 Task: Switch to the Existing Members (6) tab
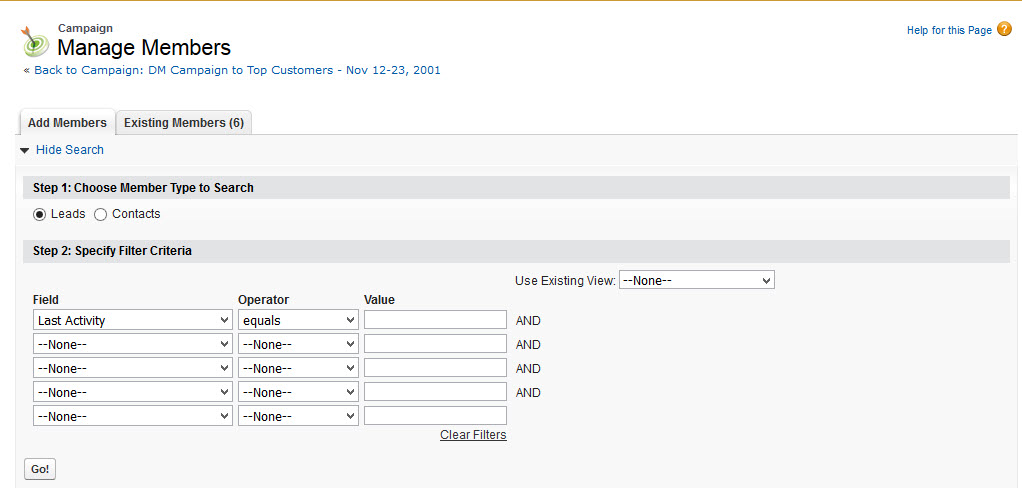184,123
